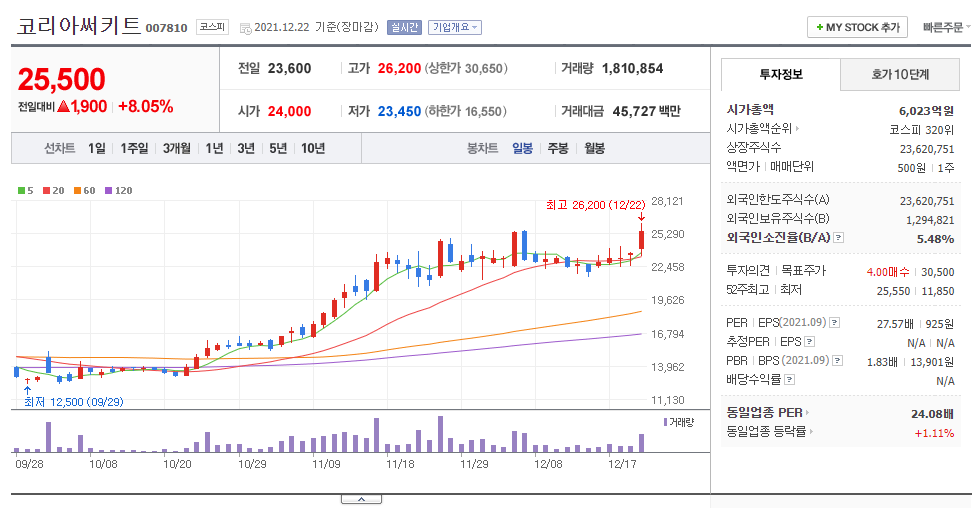
Task: Click the help icon next to PER EPS(2021.09)
Action: pos(835,323)
